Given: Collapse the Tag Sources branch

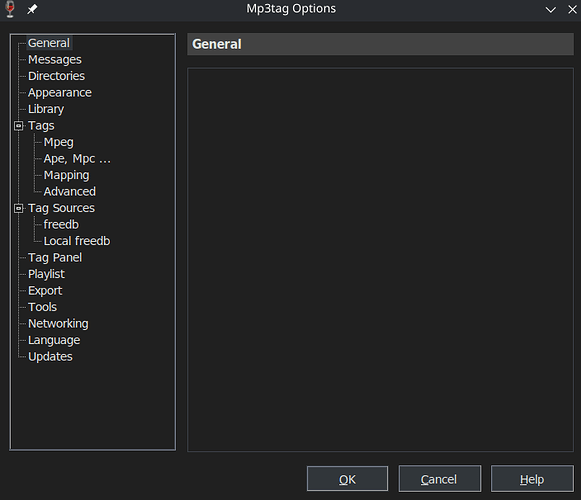Looking at the screenshot, I should point(19,208).
